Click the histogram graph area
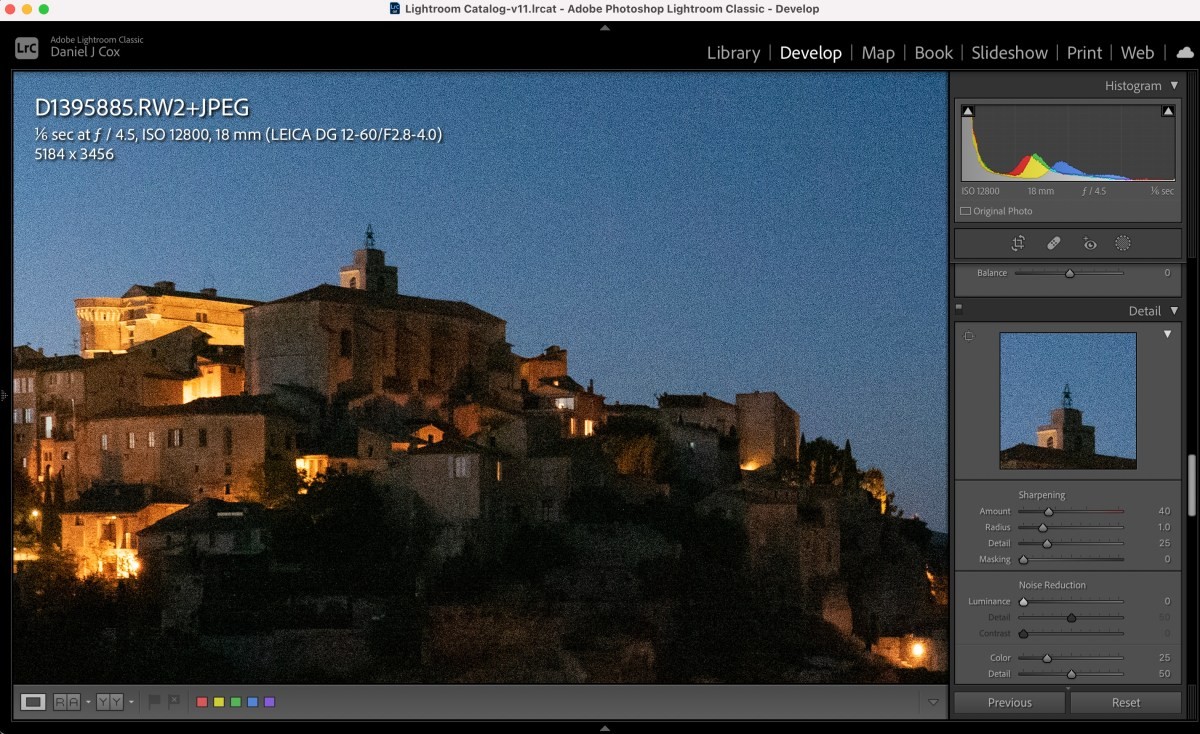The image size is (1200, 734). 1068,142
